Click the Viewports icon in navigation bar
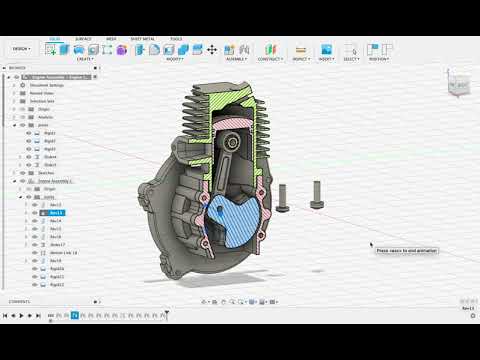This screenshot has width=480, height=360. pos(273,302)
